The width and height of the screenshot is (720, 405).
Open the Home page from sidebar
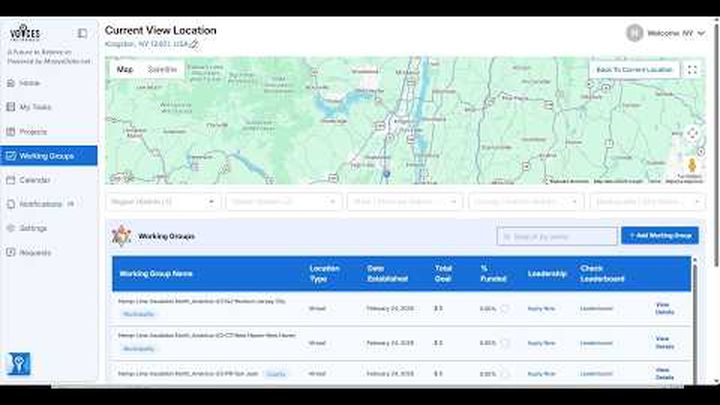coord(30,83)
